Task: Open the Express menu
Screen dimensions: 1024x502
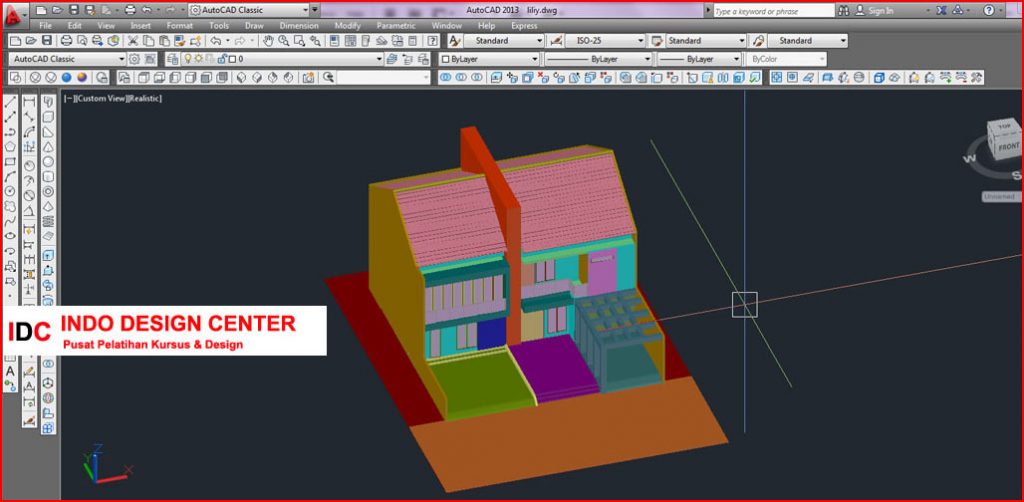Action: pos(524,26)
